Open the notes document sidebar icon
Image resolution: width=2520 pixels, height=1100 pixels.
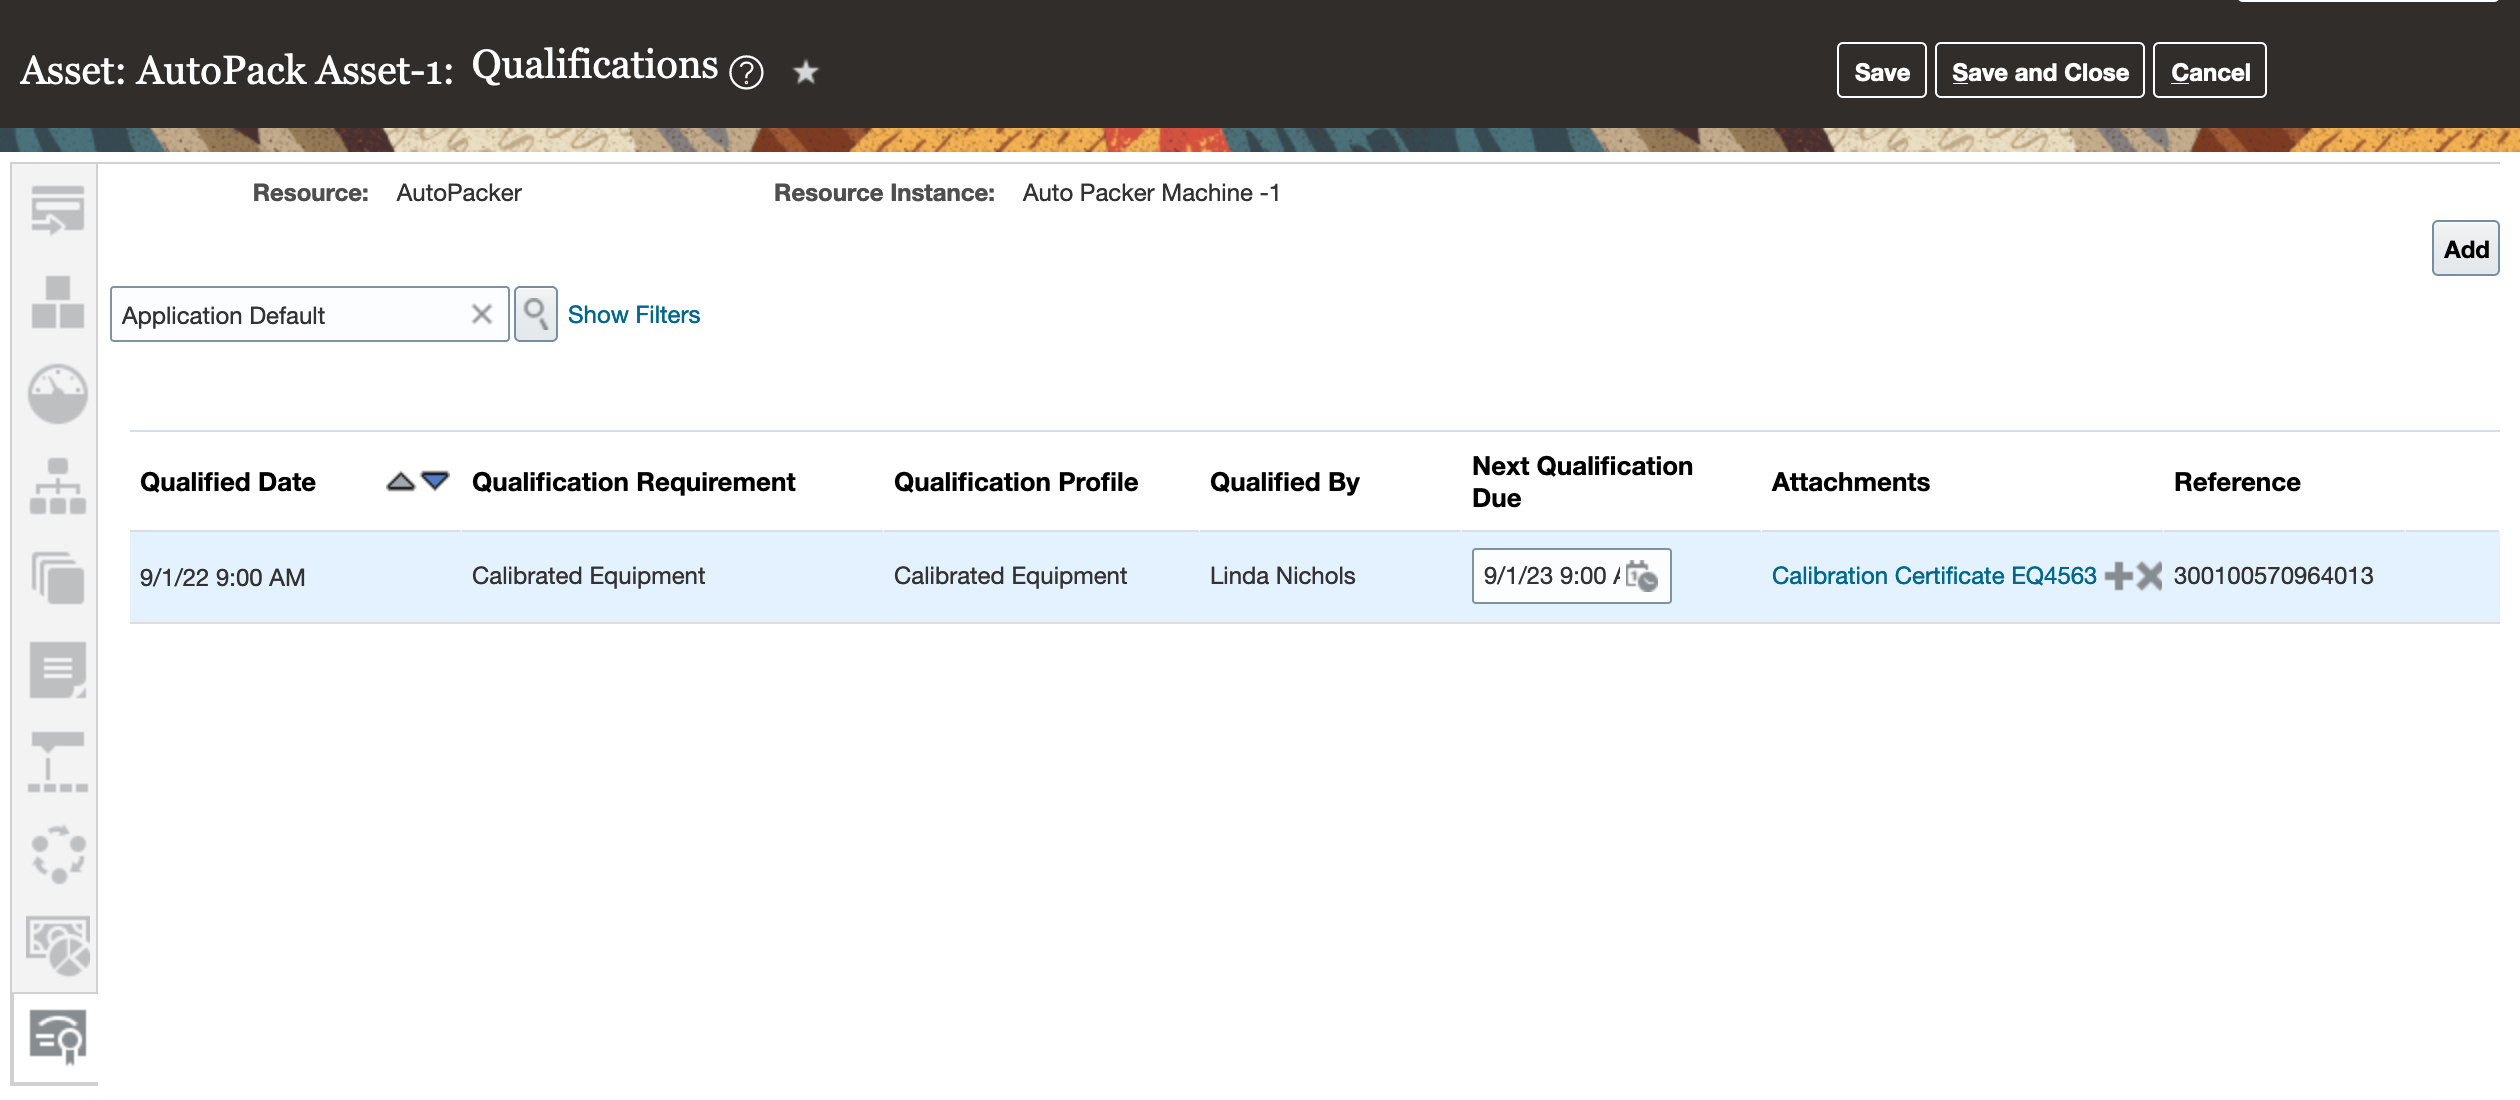pyautogui.click(x=57, y=669)
